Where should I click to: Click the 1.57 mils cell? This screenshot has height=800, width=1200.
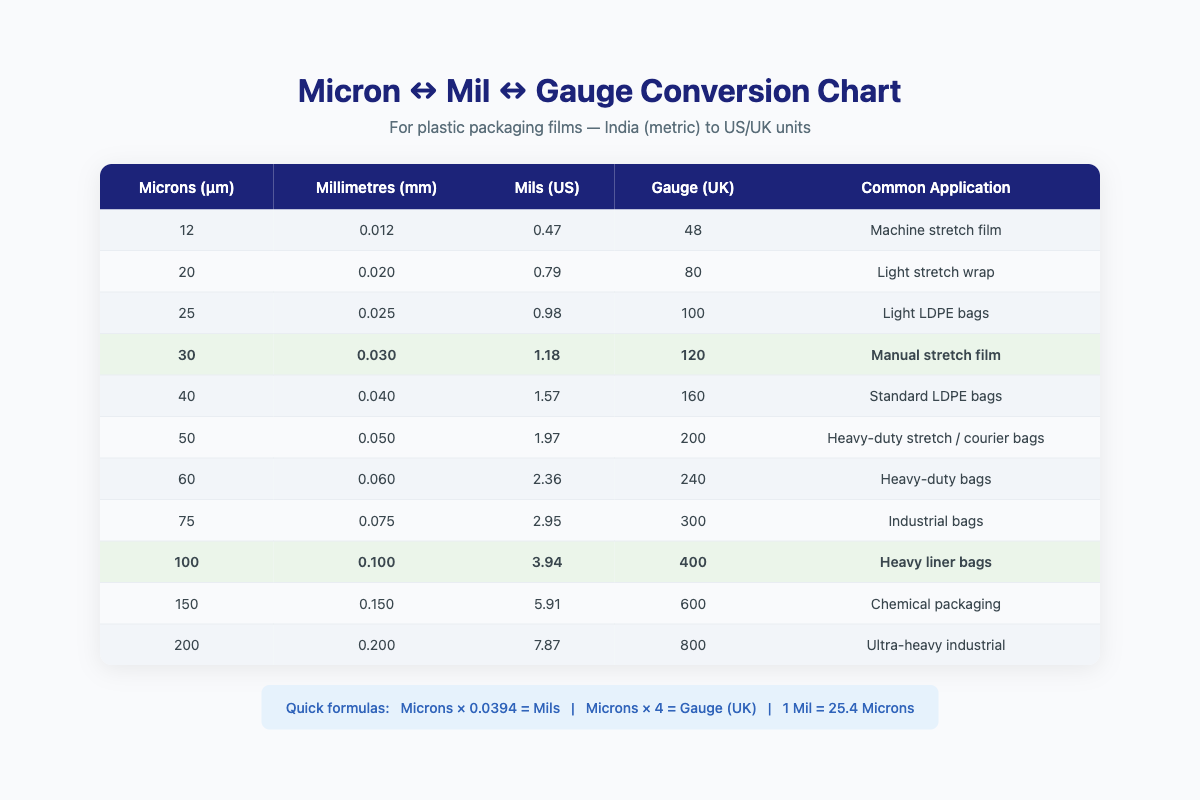coord(546,396)
